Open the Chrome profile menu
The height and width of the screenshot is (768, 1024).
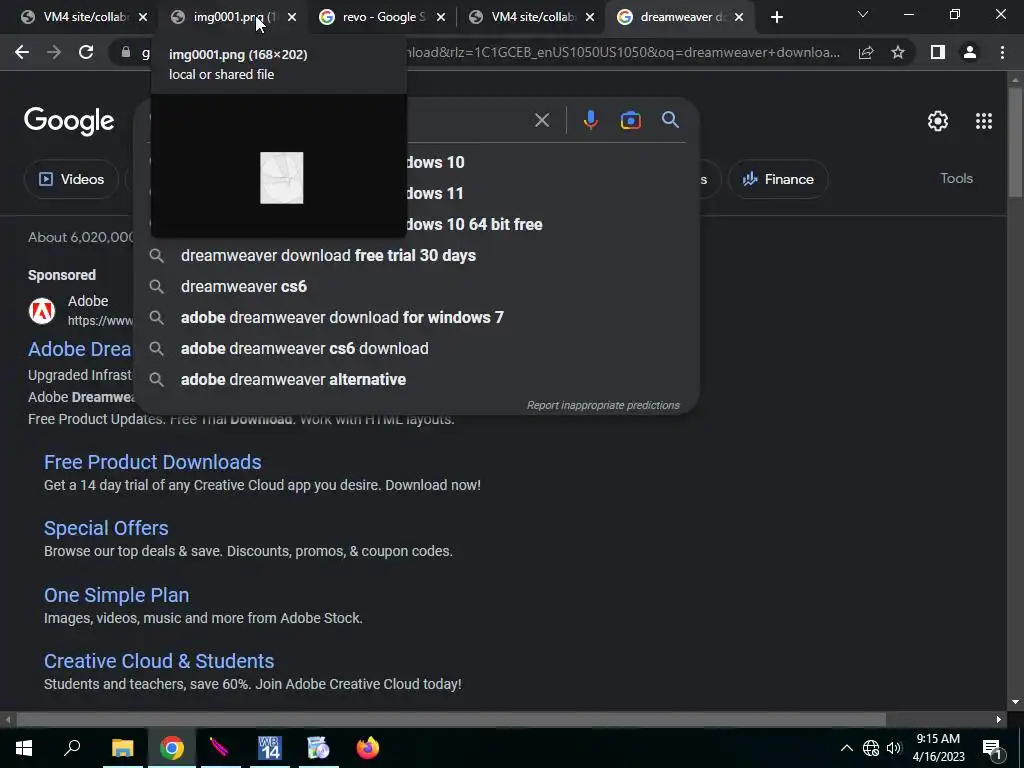click(970, 52)
